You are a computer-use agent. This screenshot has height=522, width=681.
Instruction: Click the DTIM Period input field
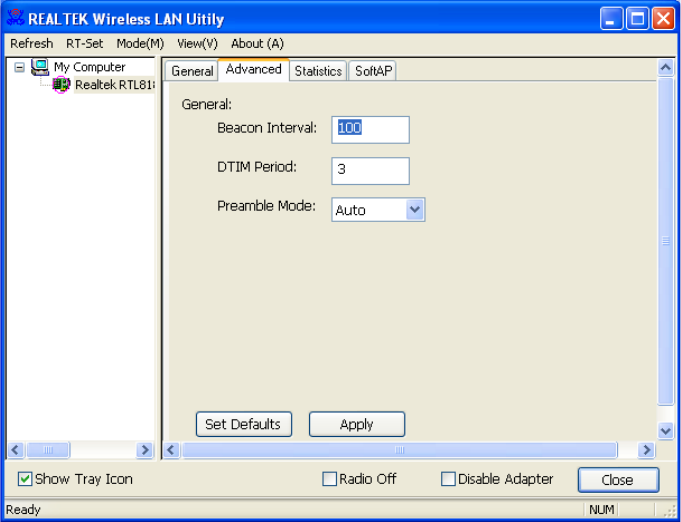[x=370, y=171]
